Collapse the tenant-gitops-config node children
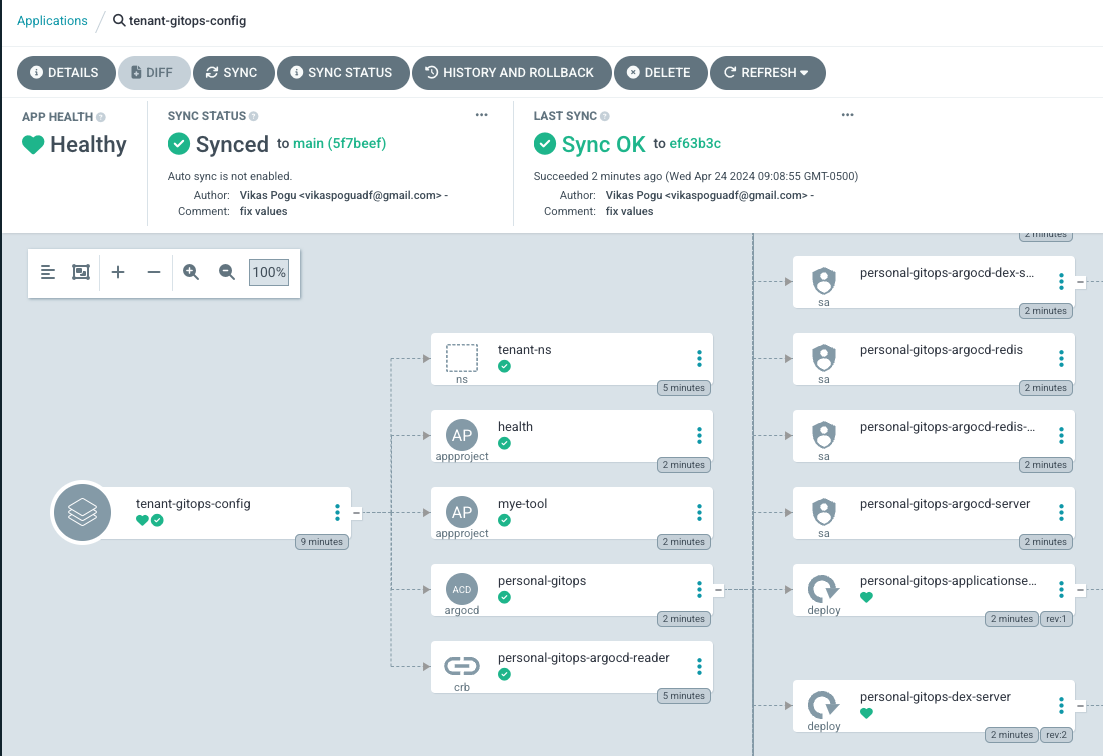This screenshot has height=756, width=1103. 356,513
